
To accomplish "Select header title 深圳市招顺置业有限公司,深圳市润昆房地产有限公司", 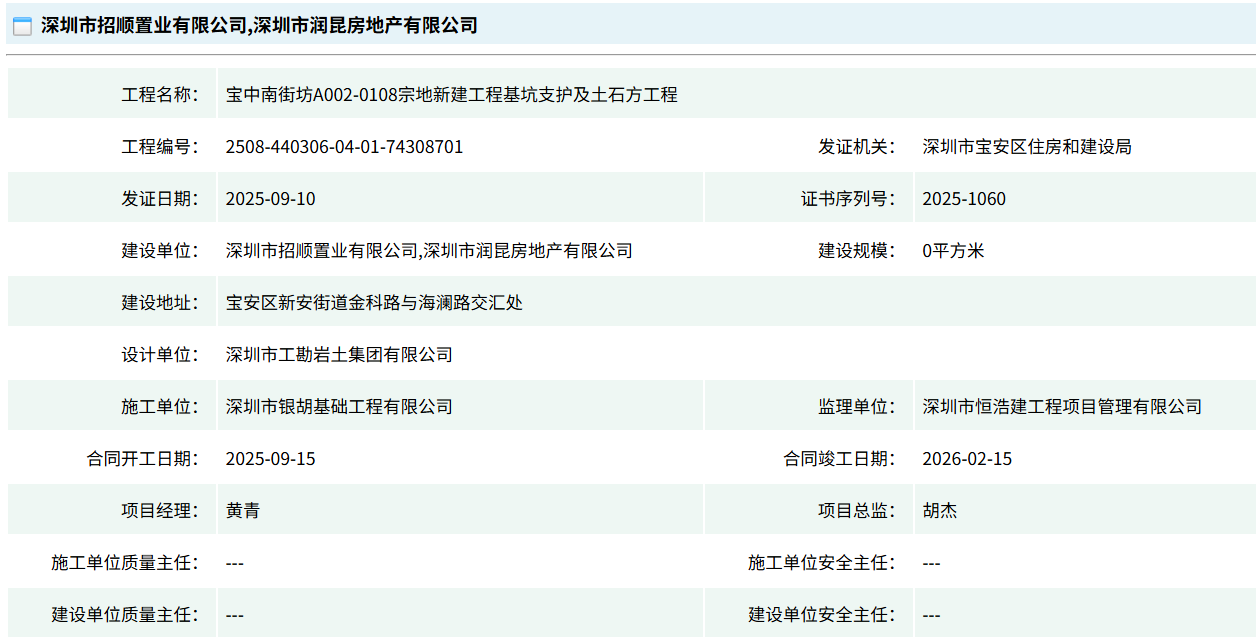I will click(259, 26).
